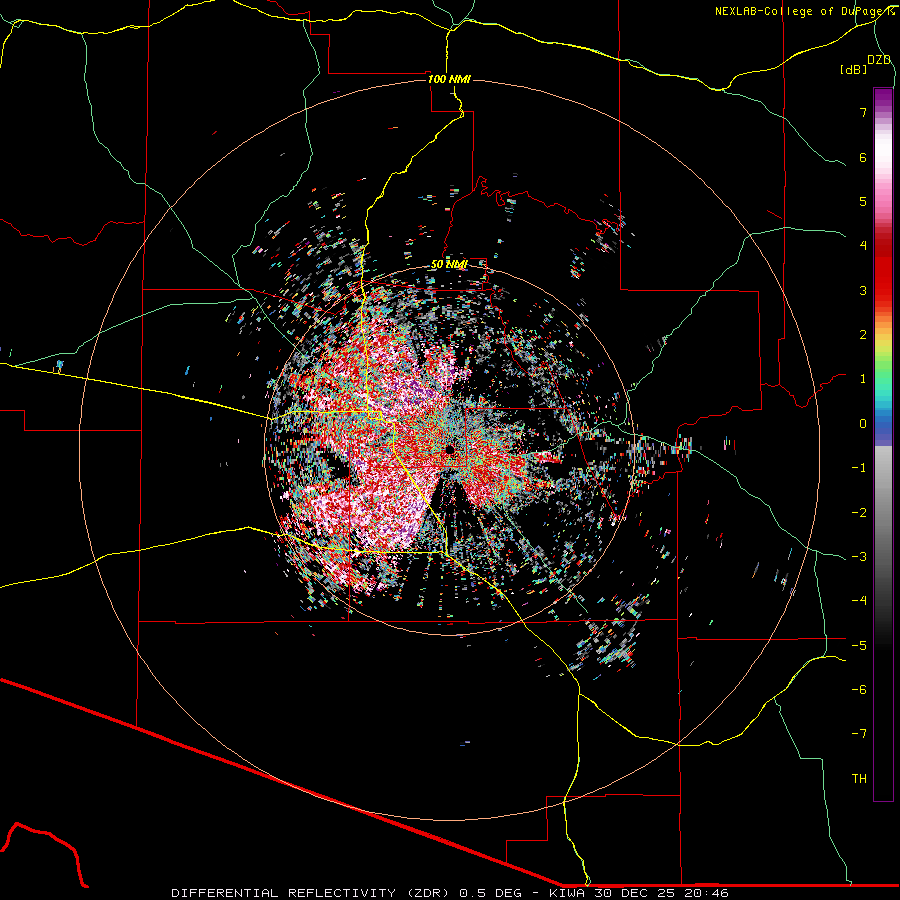
Task: Click the DIFFERENTIAL REFLECTIVITY caption at bottom
Action: pos(450,893)
